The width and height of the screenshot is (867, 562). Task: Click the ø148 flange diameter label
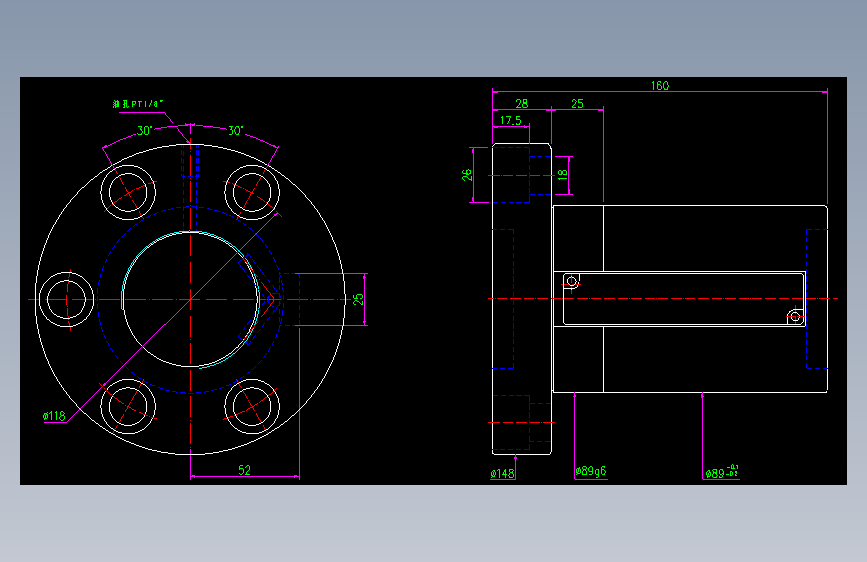pos(502,473)
